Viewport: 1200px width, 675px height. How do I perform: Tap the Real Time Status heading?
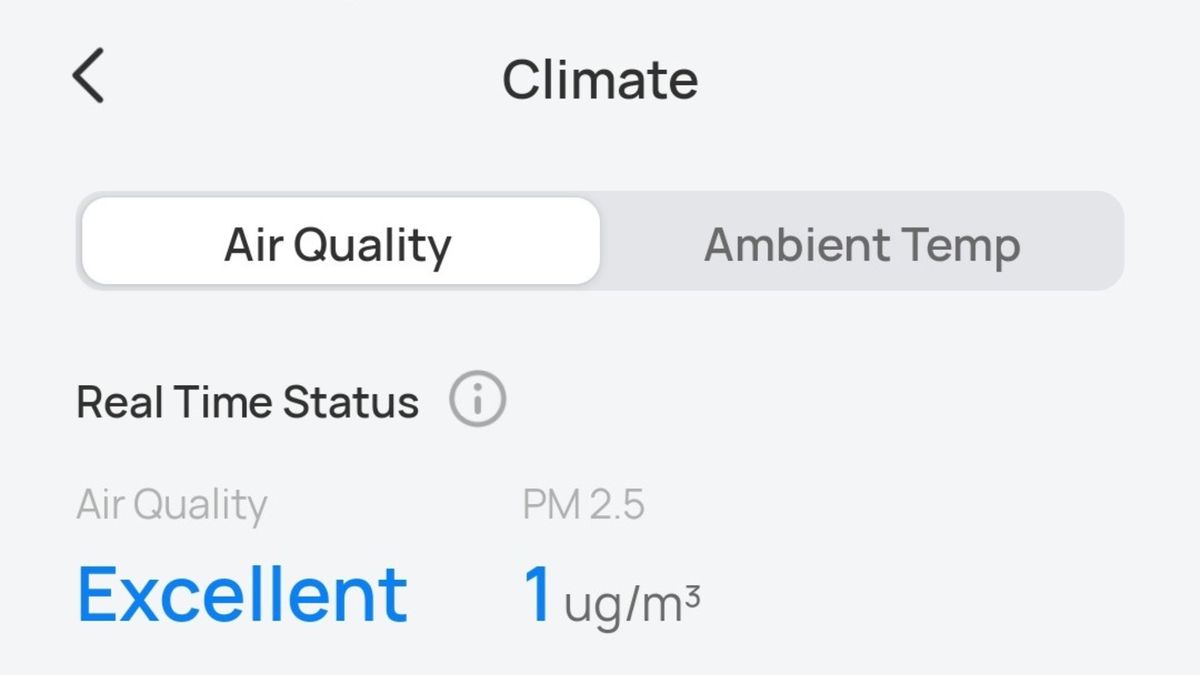click(x=248, y=402)
